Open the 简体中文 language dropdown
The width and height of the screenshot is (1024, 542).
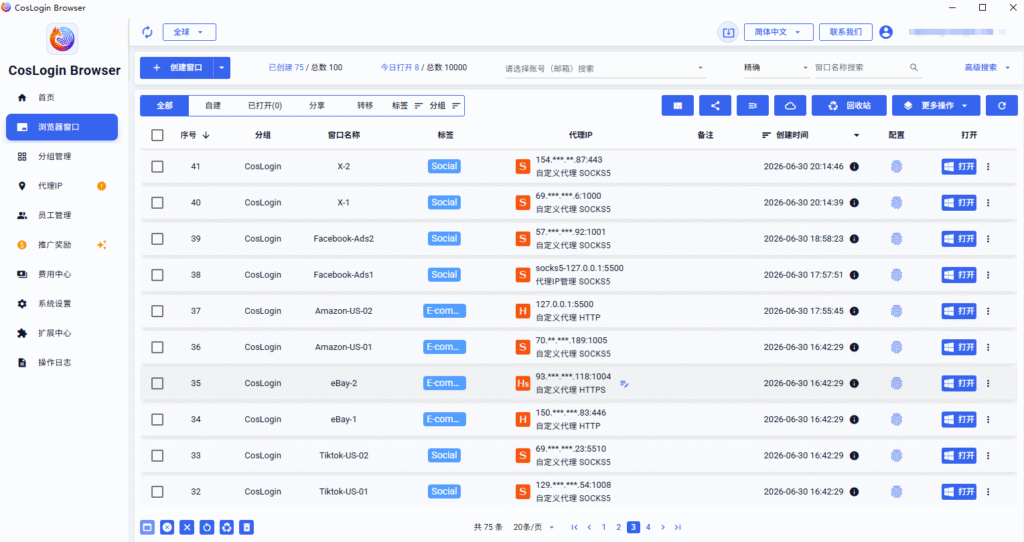[x=778, y=32]
